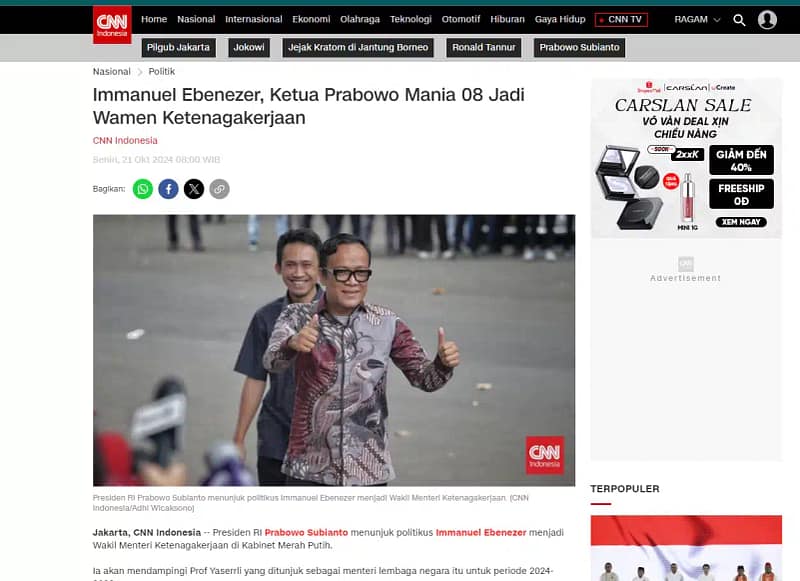Follow the Prabowo Subianto link in article text
The width and height of the screenshot is (800, 581).
pos(306,532)
